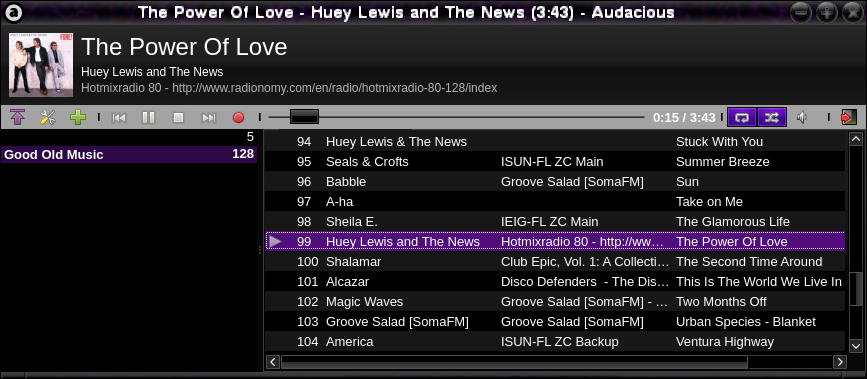Click the Huey Lewis album cover thumbnail

click(41, 64)
